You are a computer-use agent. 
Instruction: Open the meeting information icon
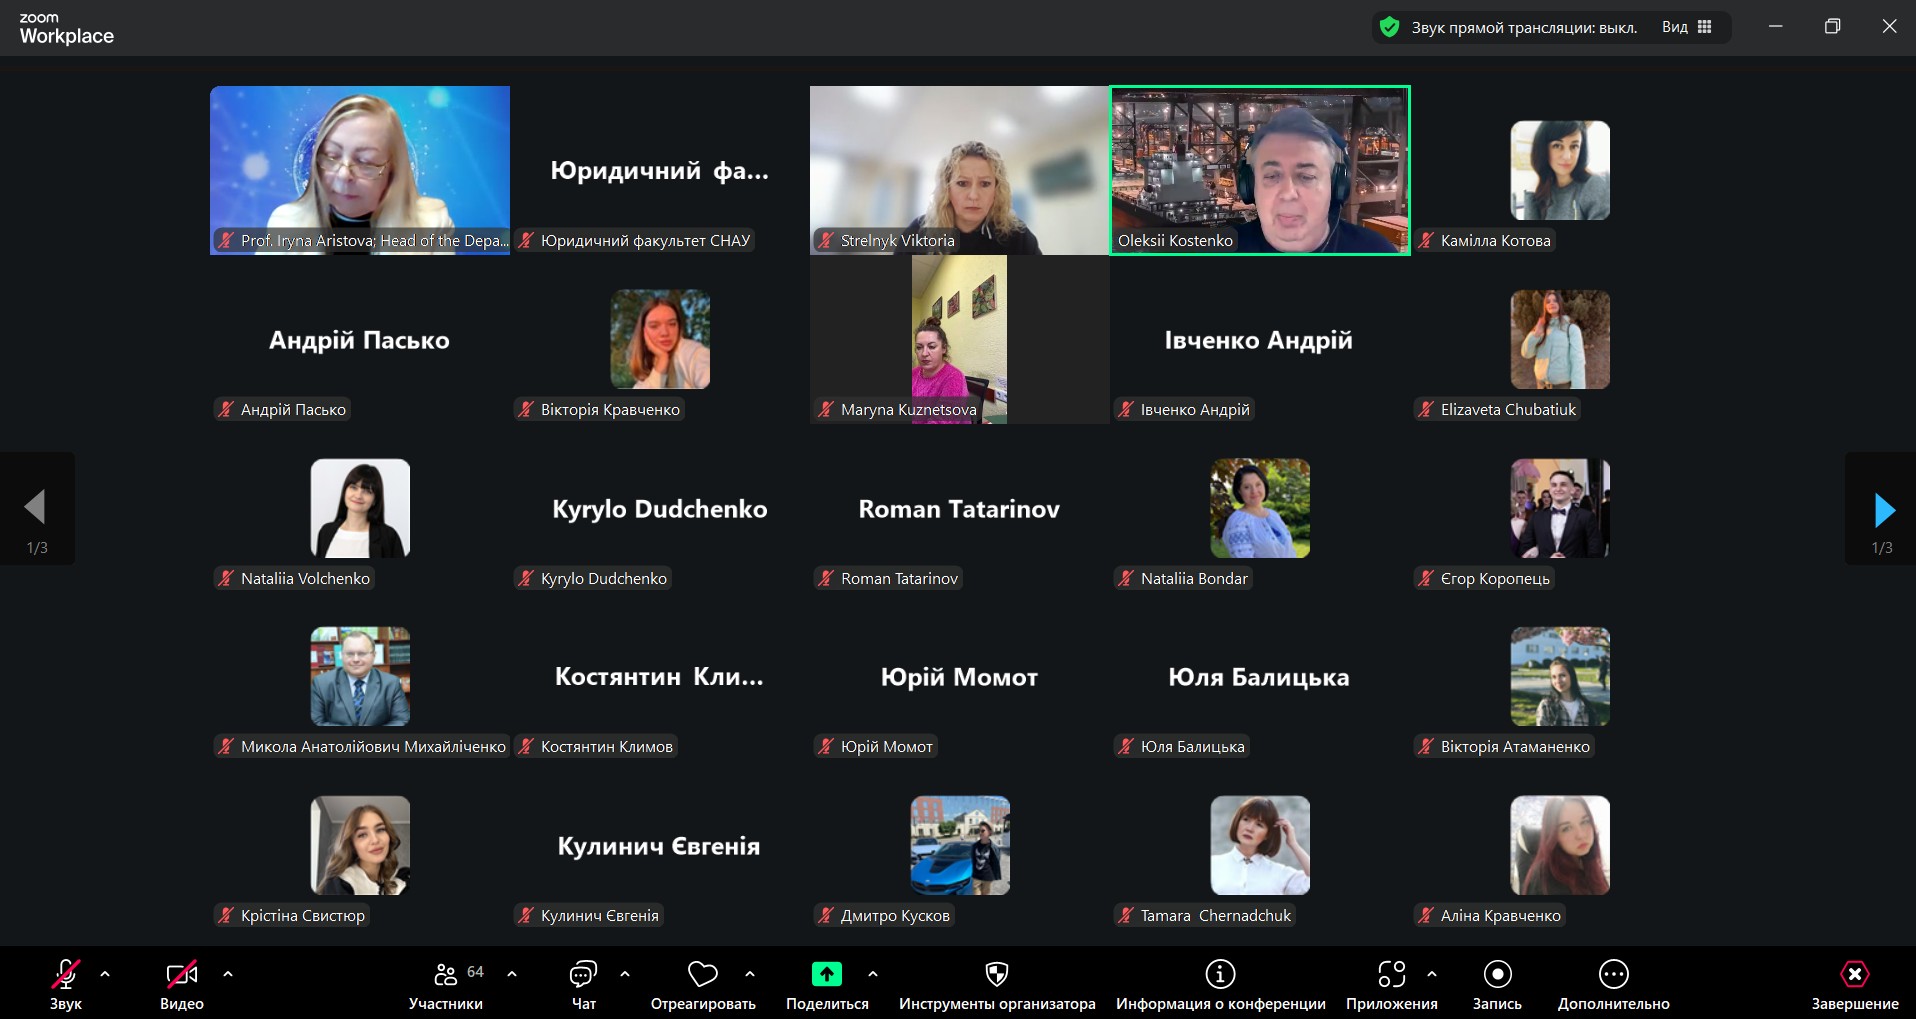1220,975
